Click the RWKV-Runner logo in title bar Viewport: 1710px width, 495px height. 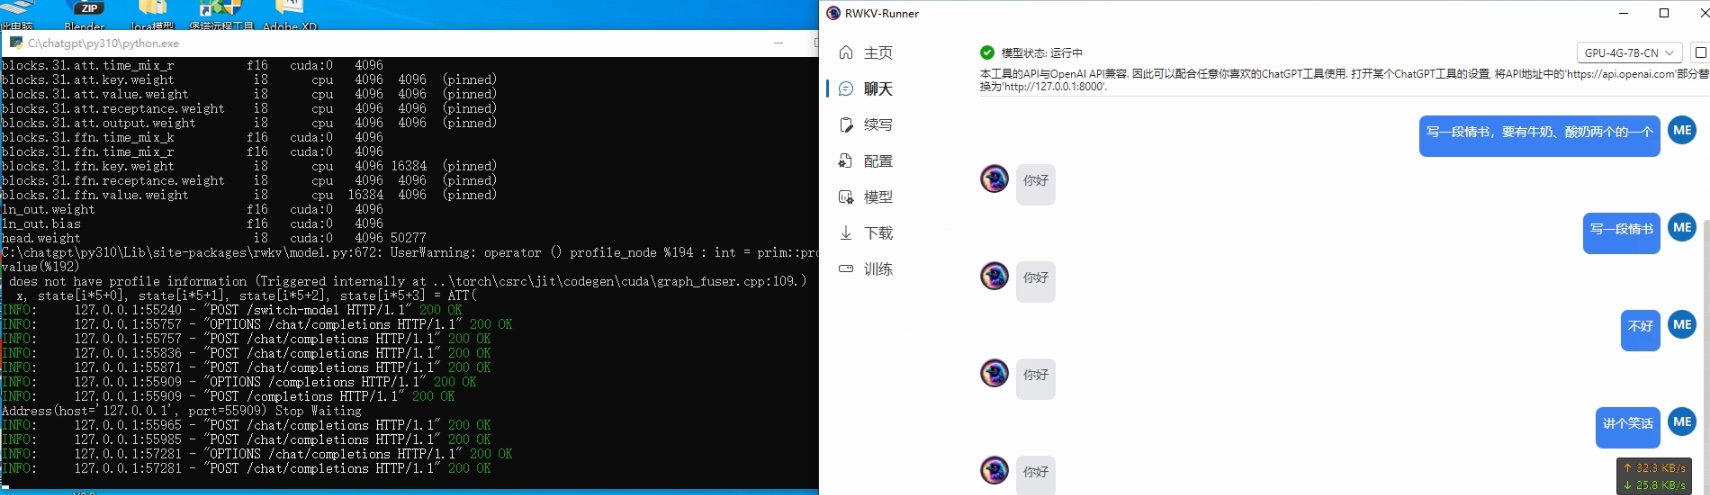(833, 13)
